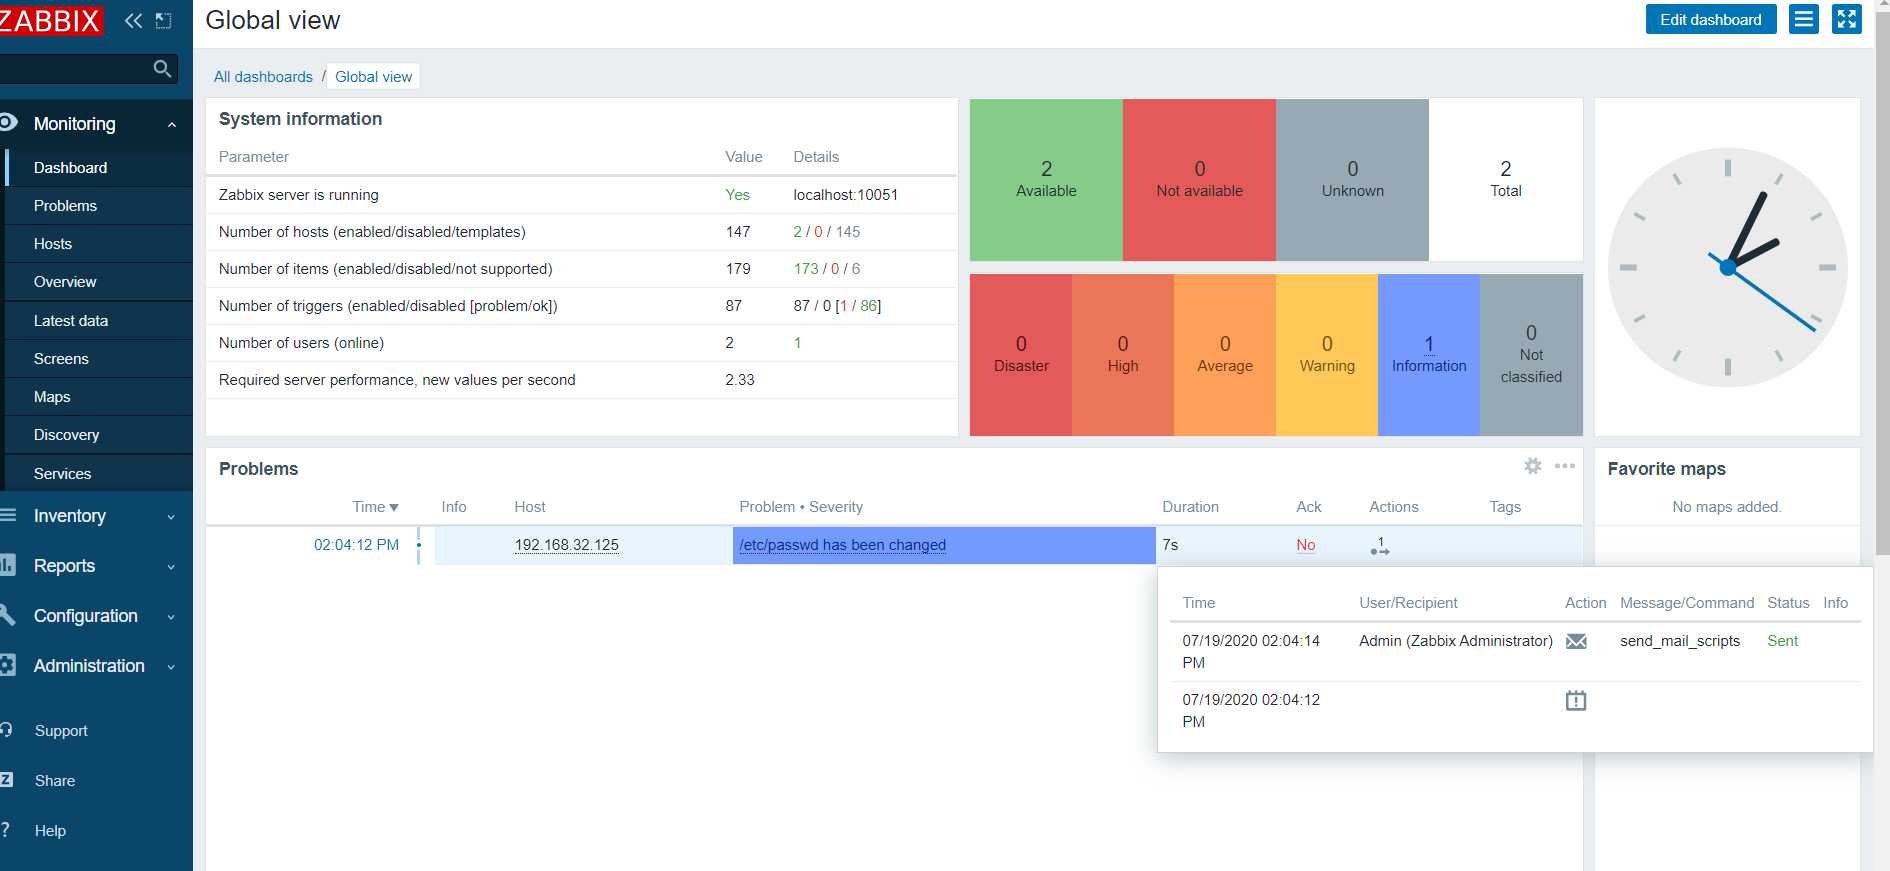The height and width of the screenshot is (871, 1890).
Task: Click the 'No' acknowledge link
Action: (1305, 545)
